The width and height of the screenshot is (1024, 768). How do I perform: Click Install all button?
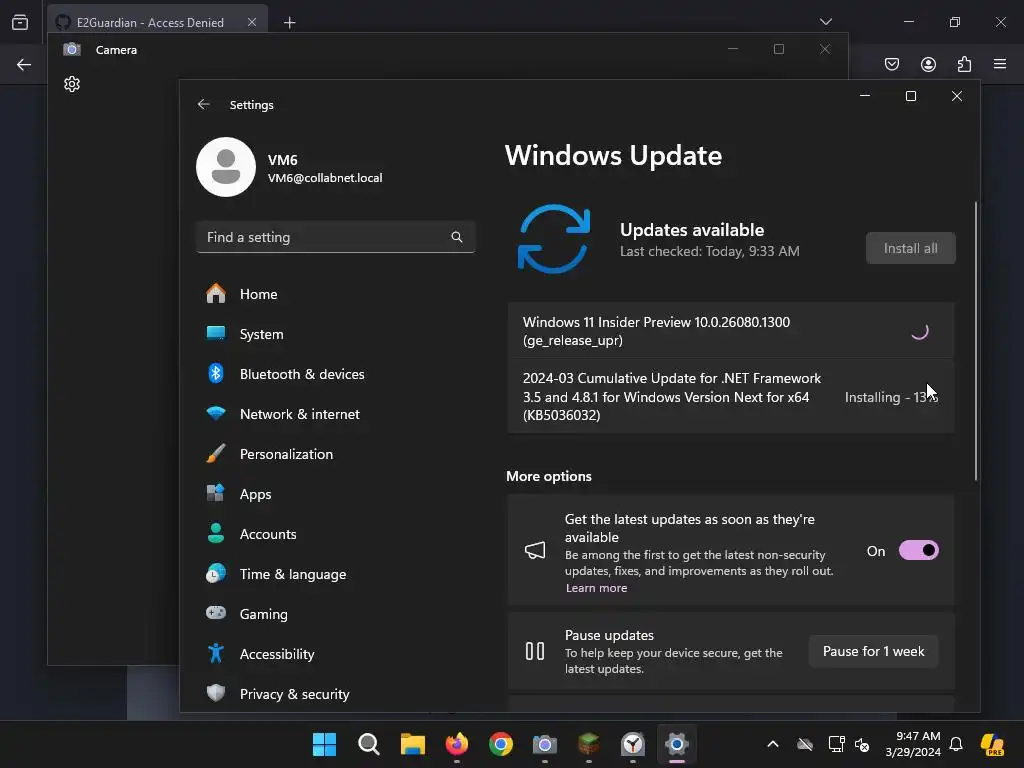click(910, 248)
